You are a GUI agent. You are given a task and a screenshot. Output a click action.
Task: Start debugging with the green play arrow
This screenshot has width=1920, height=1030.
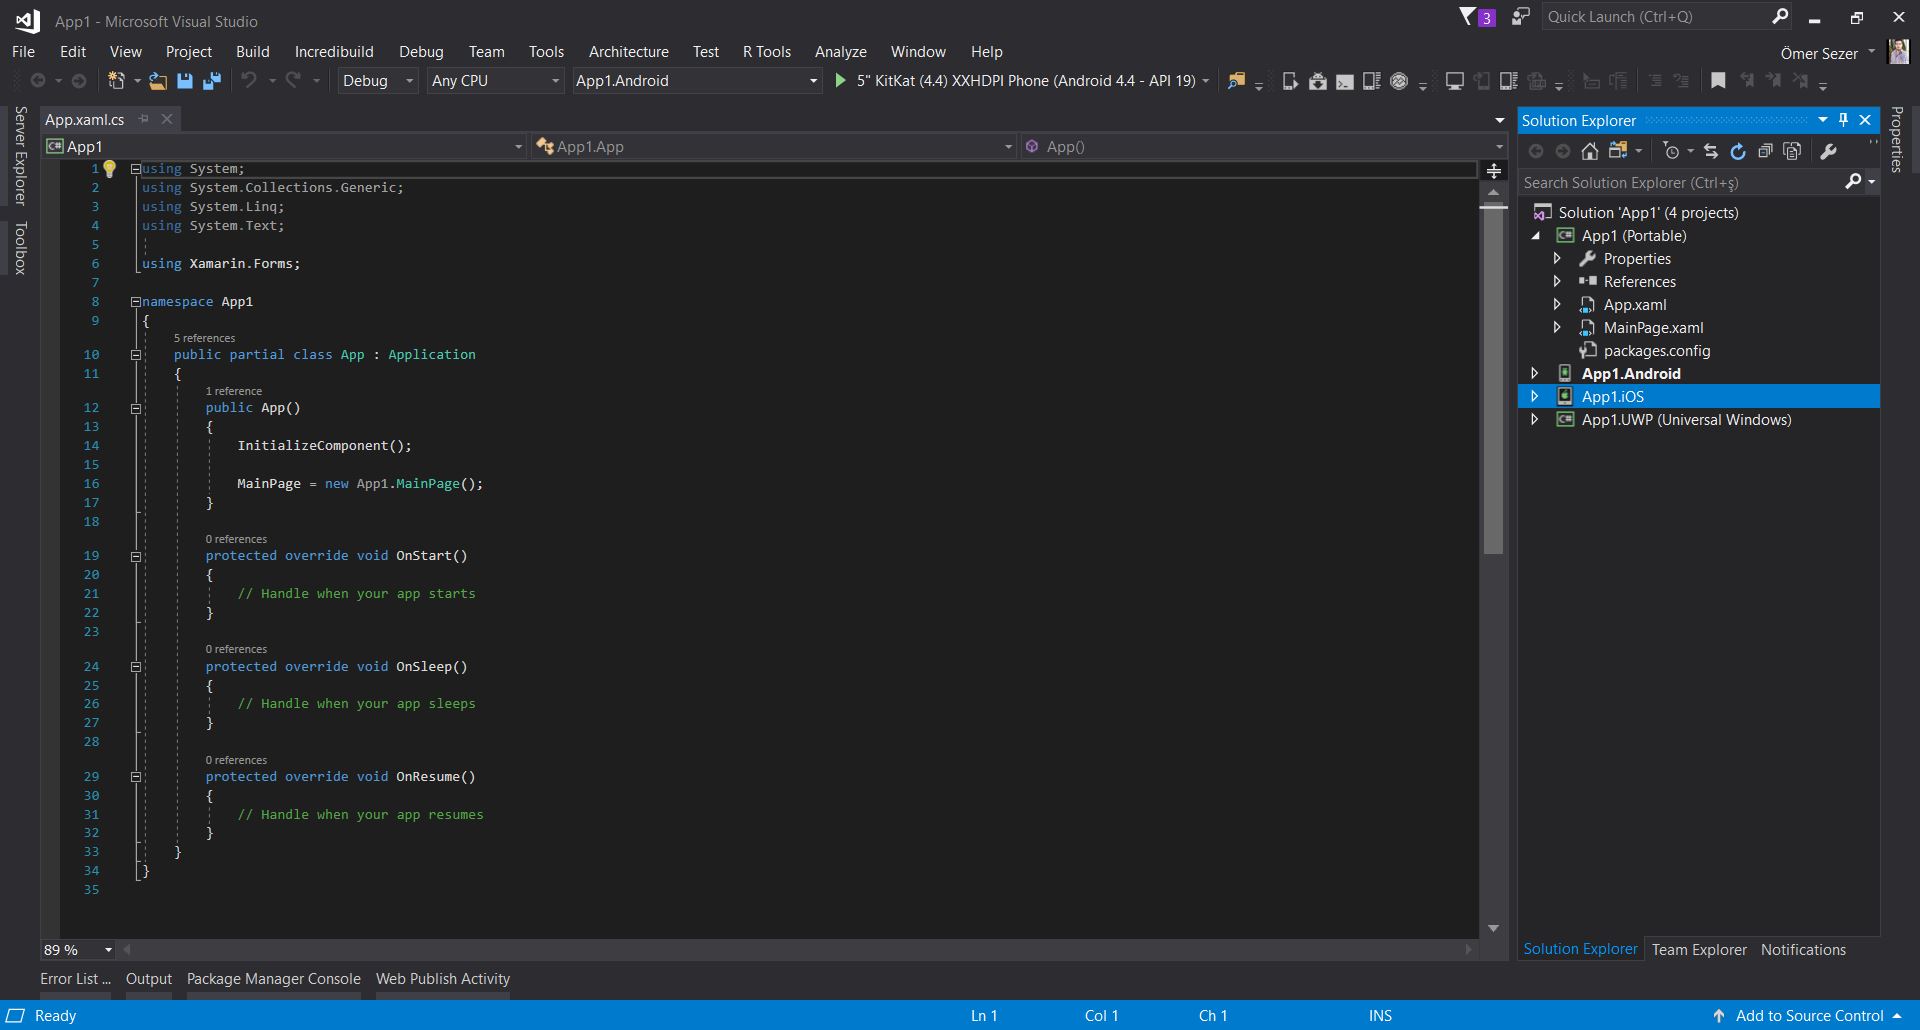(841, 80)
